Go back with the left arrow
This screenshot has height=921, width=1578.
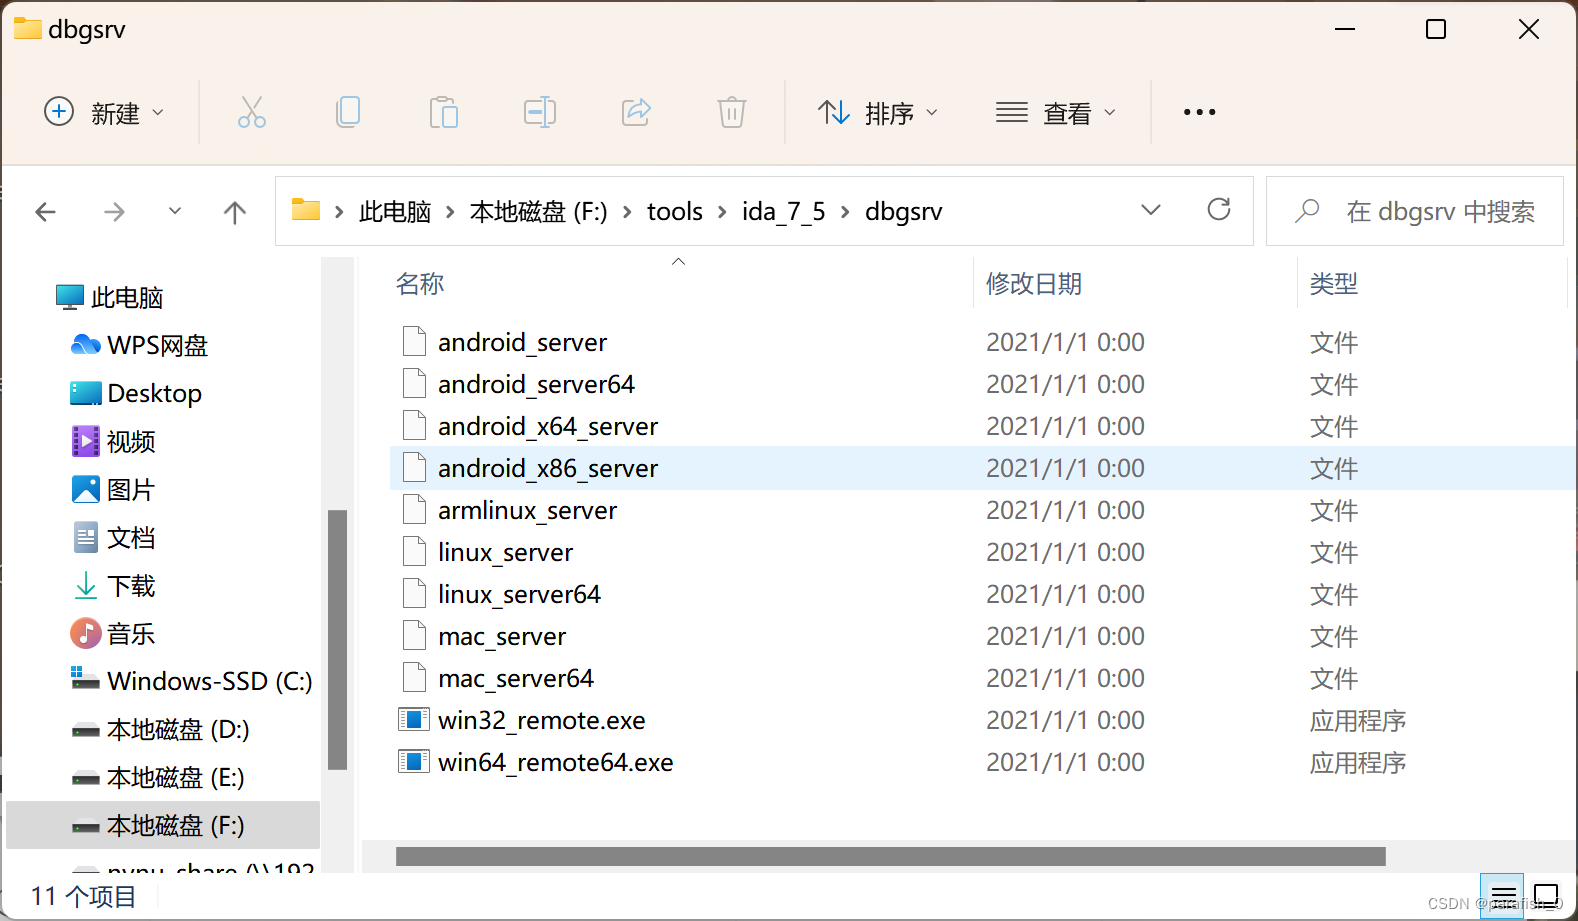[x=45, y=212]
